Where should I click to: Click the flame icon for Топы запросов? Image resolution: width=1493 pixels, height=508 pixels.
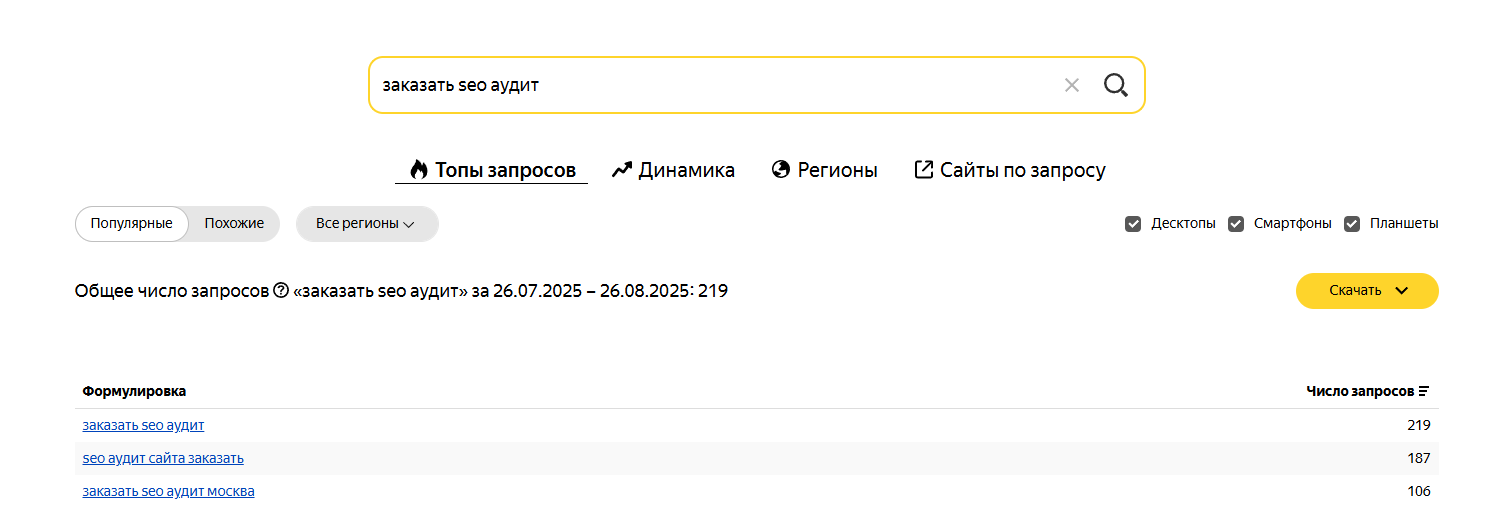tap(419, 170)
